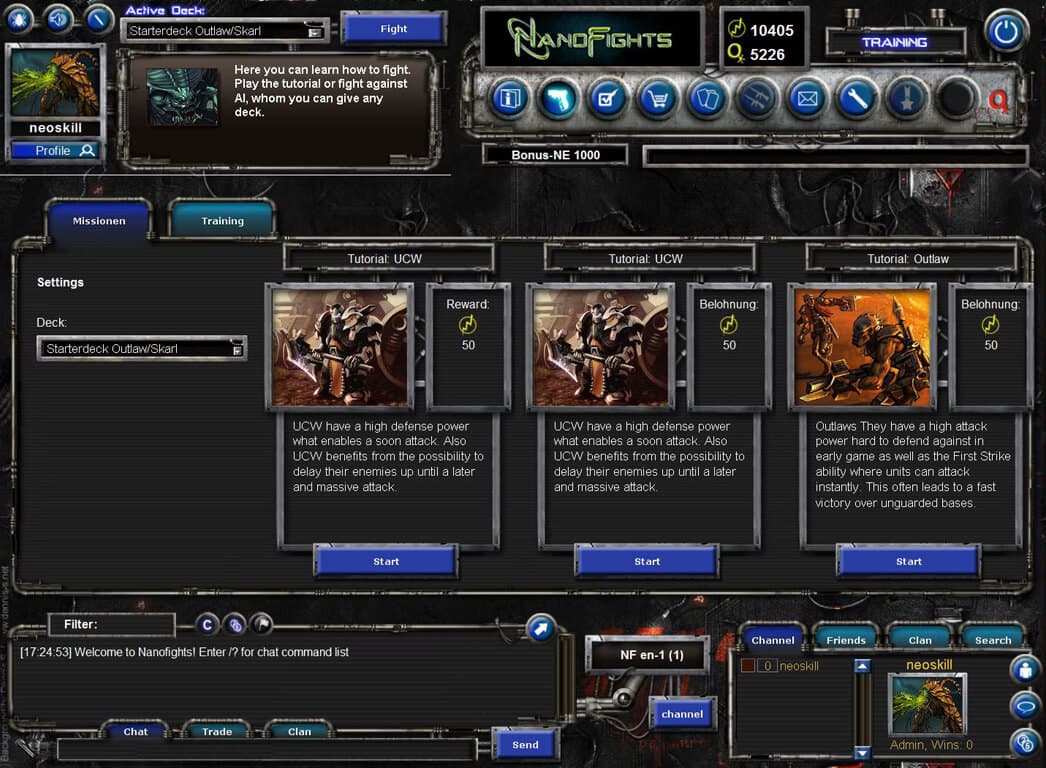Click the blue channel button
Image resolution: width=1046 pixels, height=768 pixels.
coord(682,714)
